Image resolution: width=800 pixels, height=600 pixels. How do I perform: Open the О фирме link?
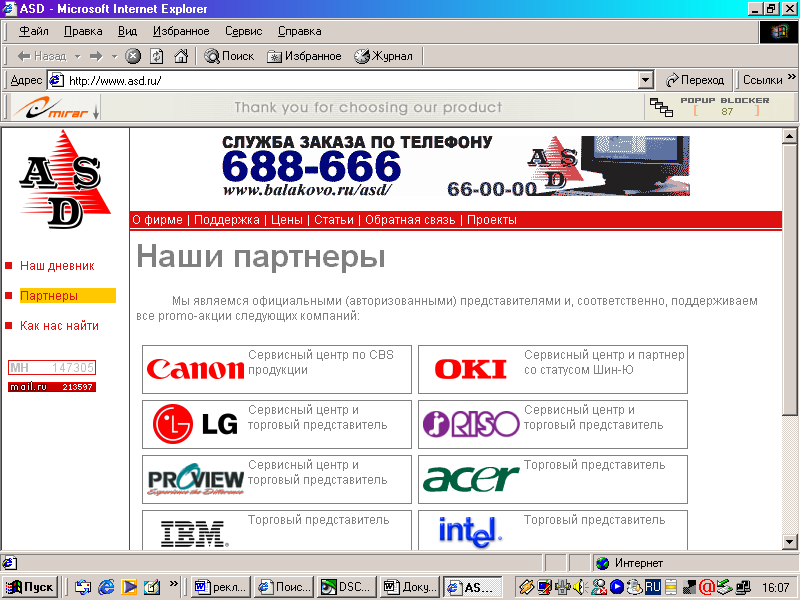[158, 220]
